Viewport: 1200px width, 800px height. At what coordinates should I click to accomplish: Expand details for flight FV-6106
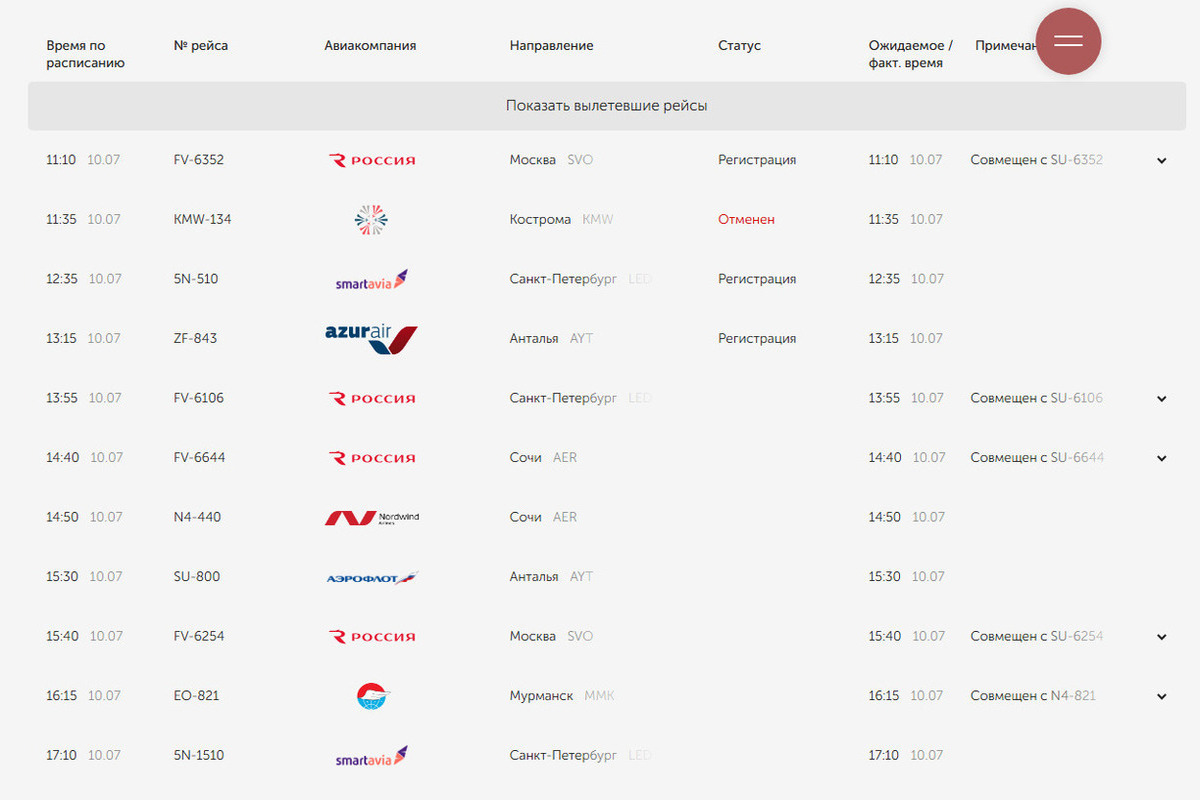pyautogui.click(x=1162, y=399)
